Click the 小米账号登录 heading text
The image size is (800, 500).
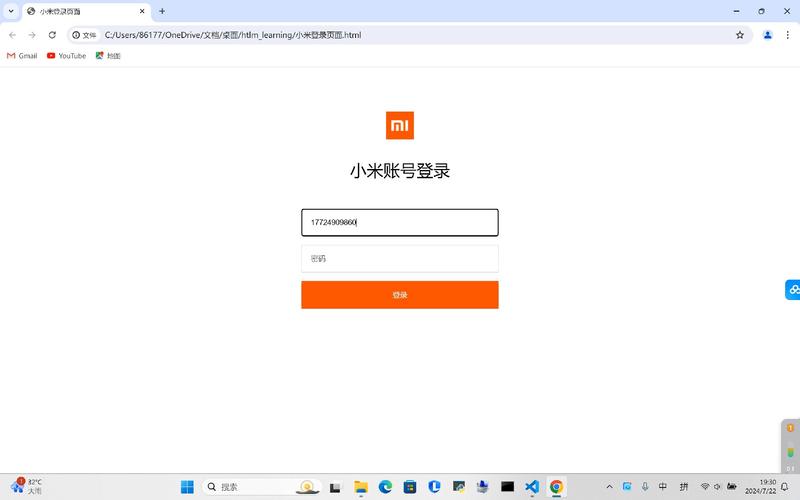(x=399, y=171)
